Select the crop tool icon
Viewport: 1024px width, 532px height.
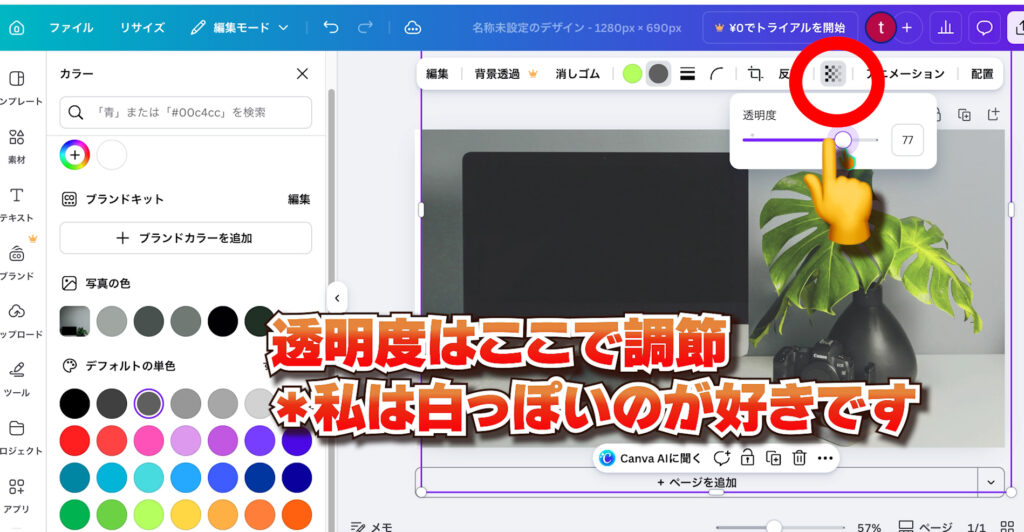tap(755, 73)
